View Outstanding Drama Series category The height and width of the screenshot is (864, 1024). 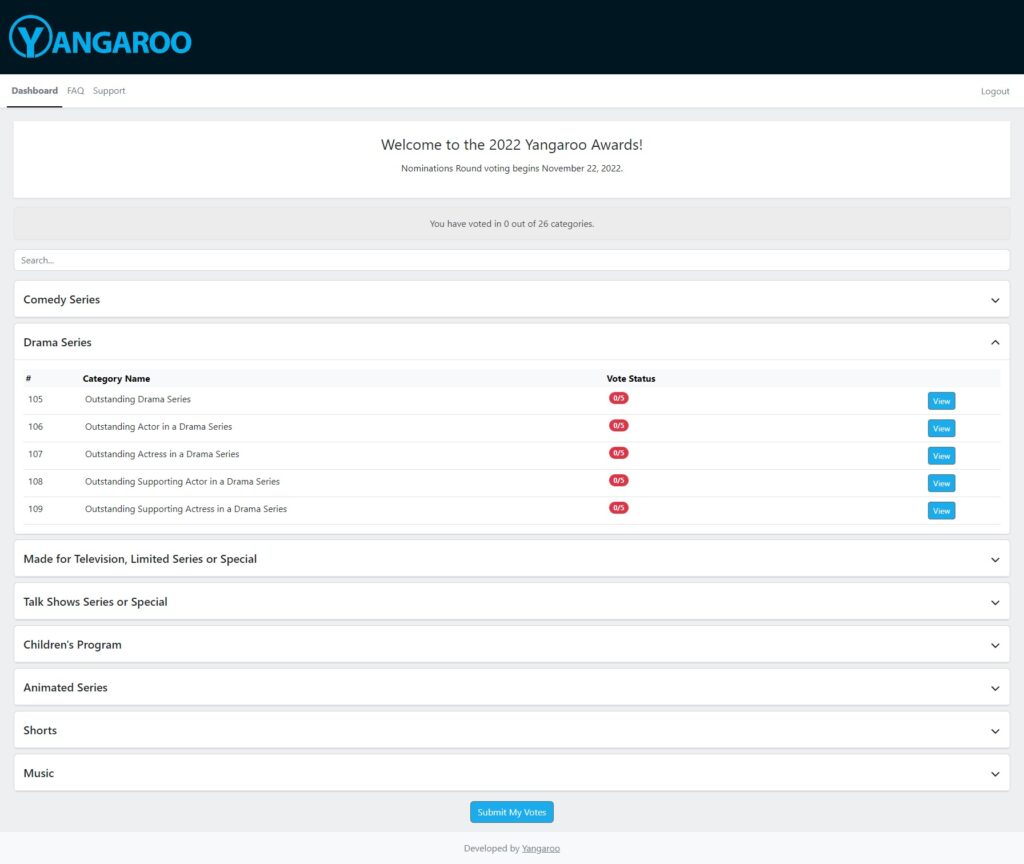(x=941, y=401)
